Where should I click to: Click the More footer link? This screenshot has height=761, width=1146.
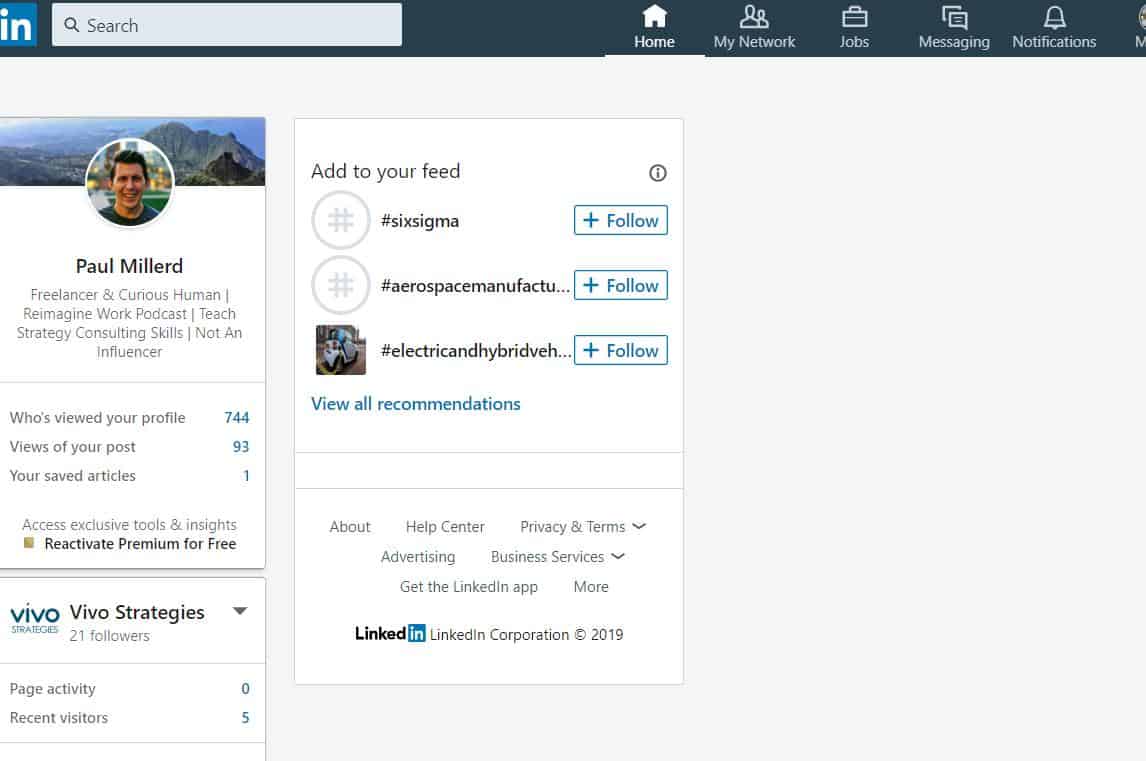coord(591,587)
